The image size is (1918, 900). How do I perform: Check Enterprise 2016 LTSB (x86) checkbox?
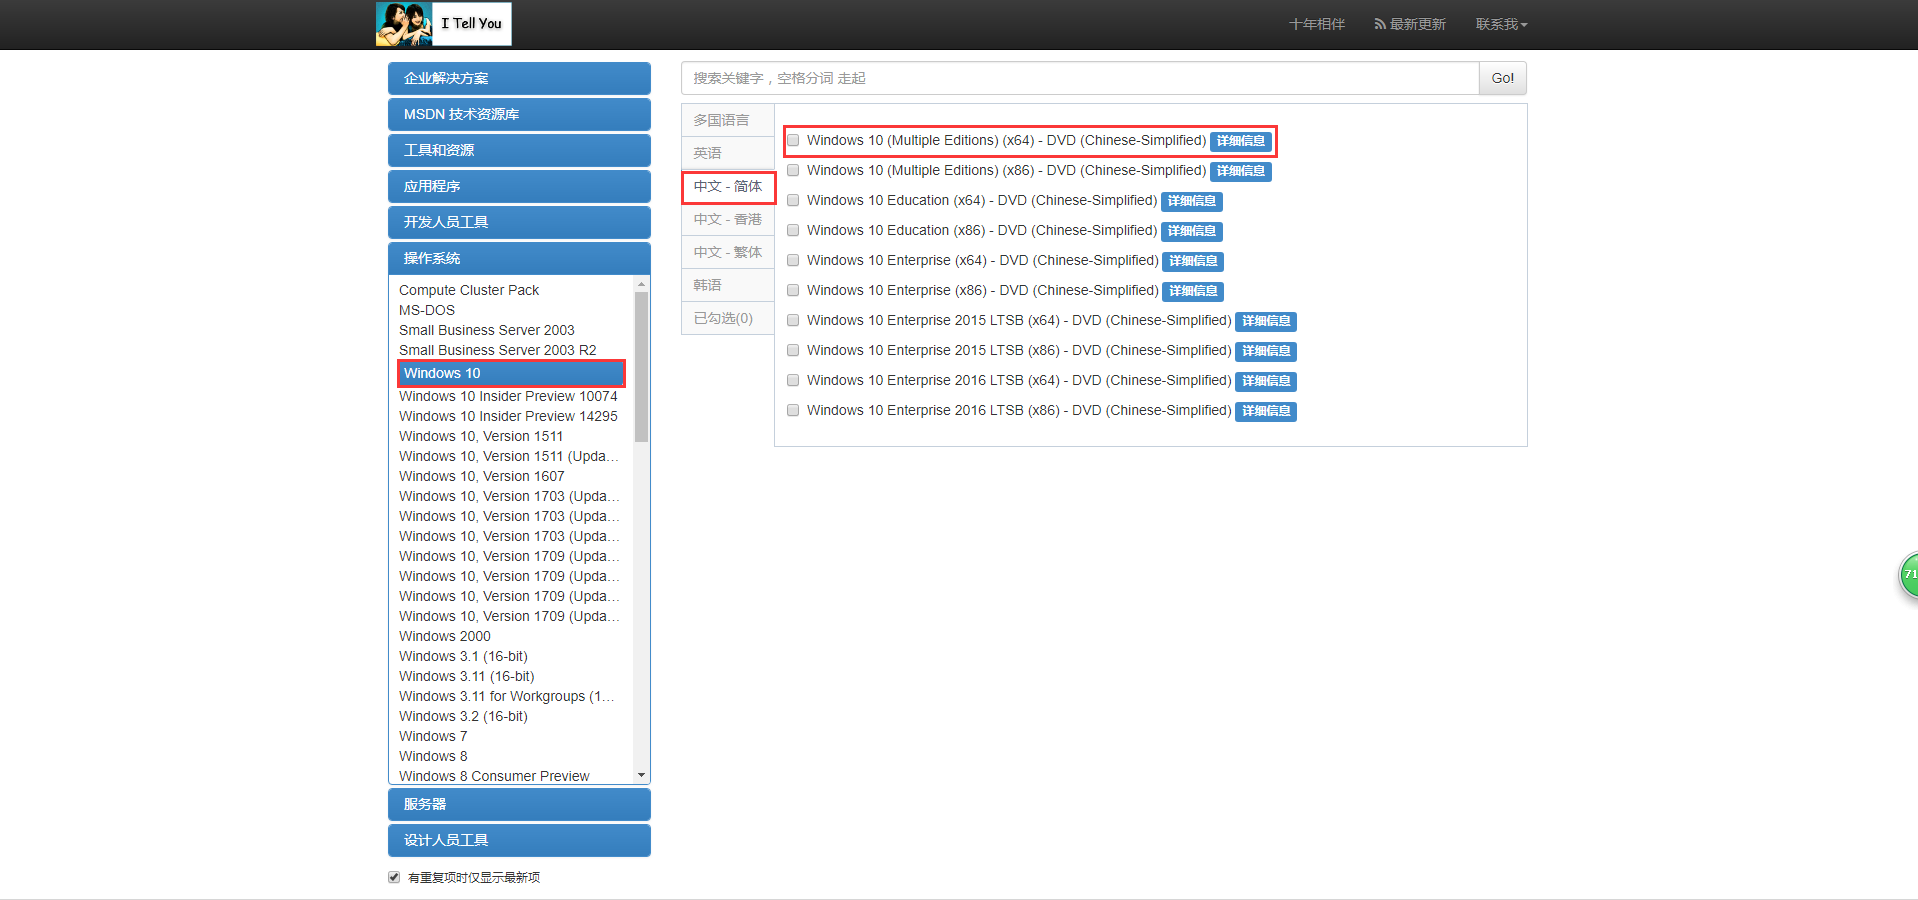(x=793, y=411)
